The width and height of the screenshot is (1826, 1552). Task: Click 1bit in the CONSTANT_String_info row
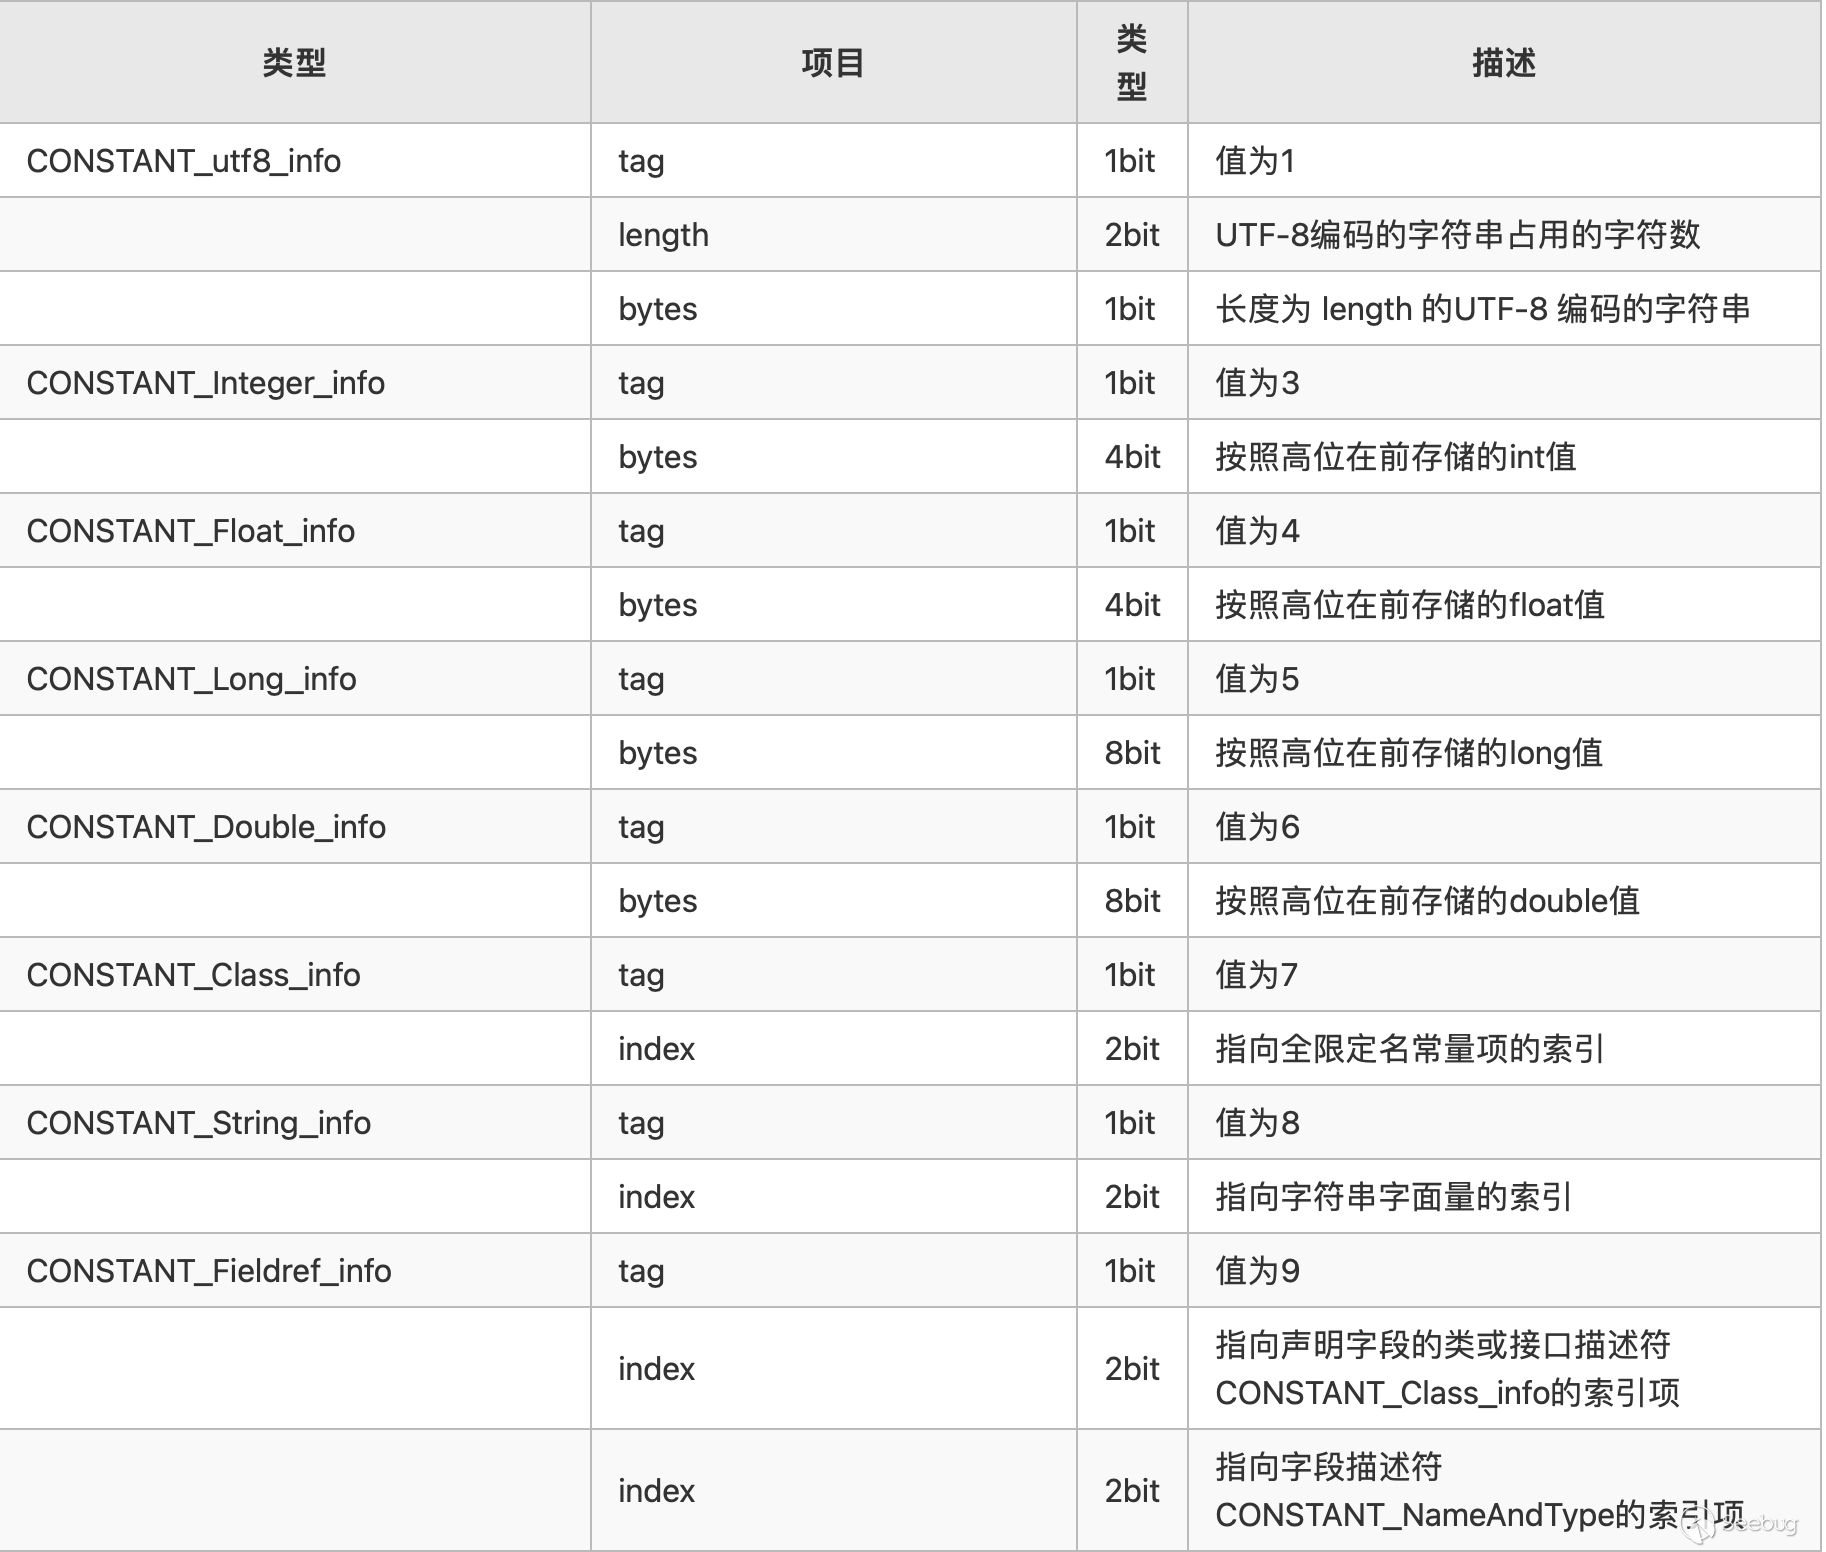click(x=1130, y=1123)
